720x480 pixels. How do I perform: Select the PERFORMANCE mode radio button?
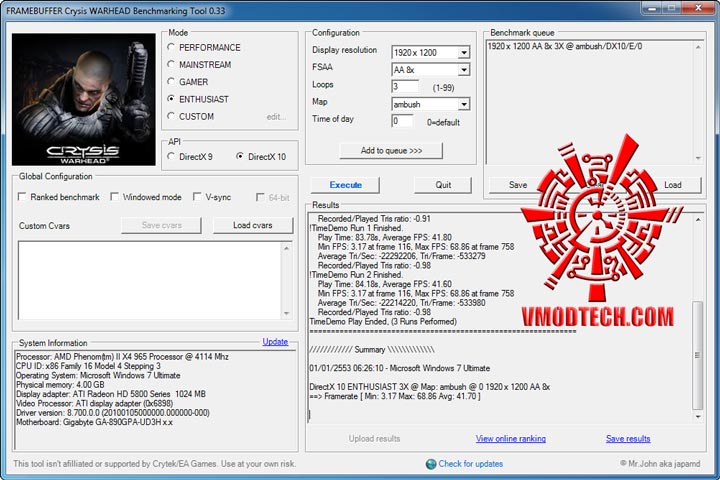pyautogui.click(x=171, y=47)
